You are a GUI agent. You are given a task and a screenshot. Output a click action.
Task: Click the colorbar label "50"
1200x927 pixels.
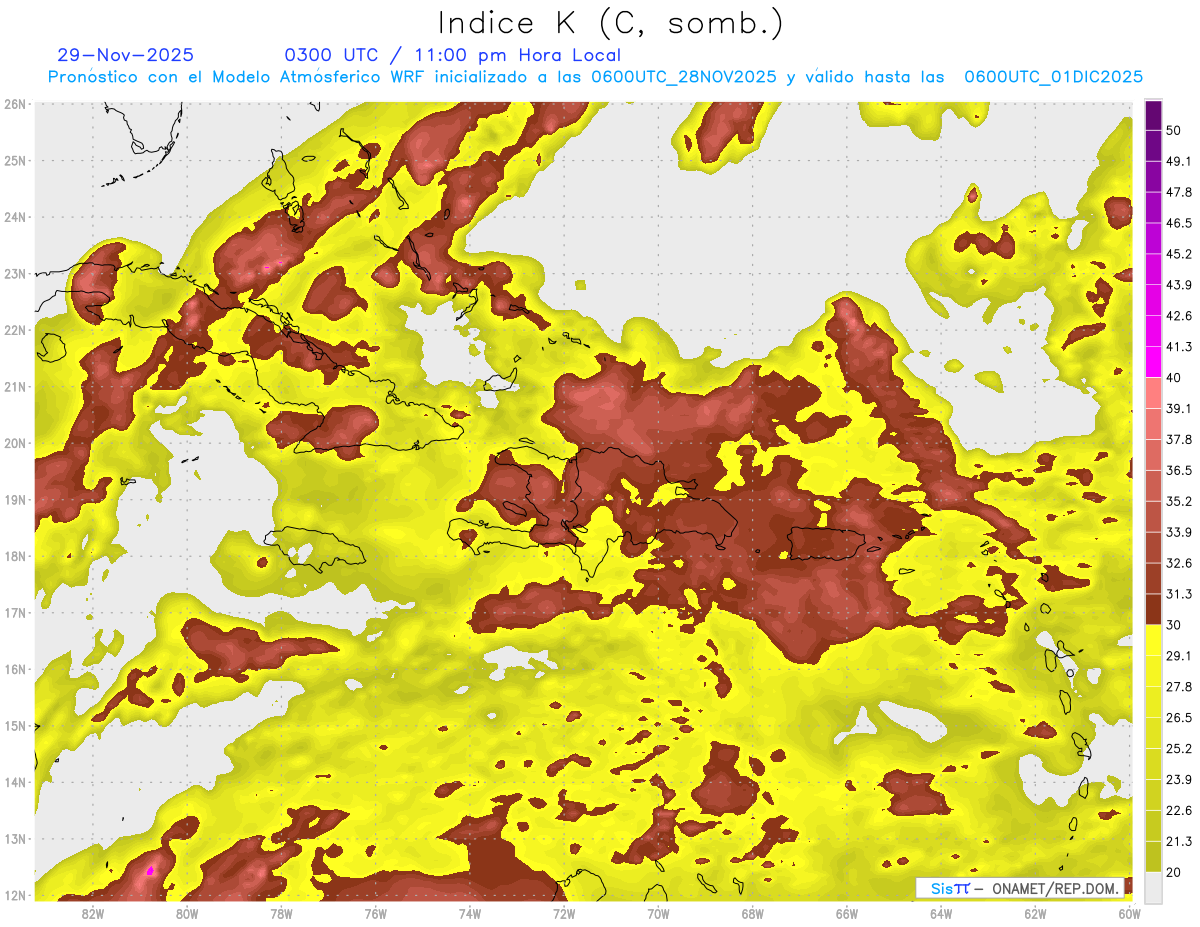1174,130
